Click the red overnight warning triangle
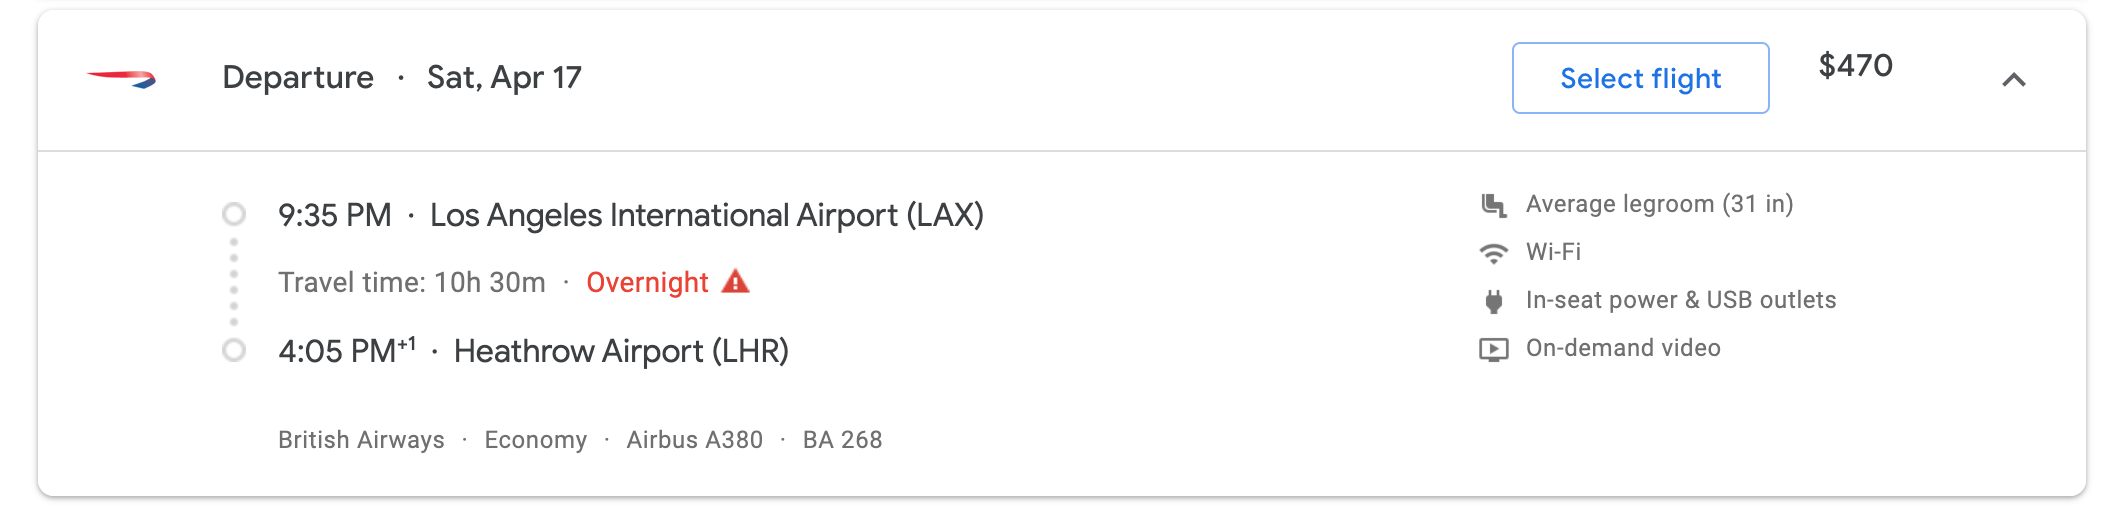2118x518 pixels. click(735, 282)
